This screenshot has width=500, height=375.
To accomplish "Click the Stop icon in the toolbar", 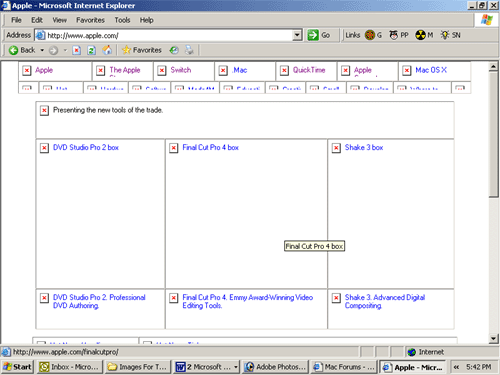I will click(77, 50).
